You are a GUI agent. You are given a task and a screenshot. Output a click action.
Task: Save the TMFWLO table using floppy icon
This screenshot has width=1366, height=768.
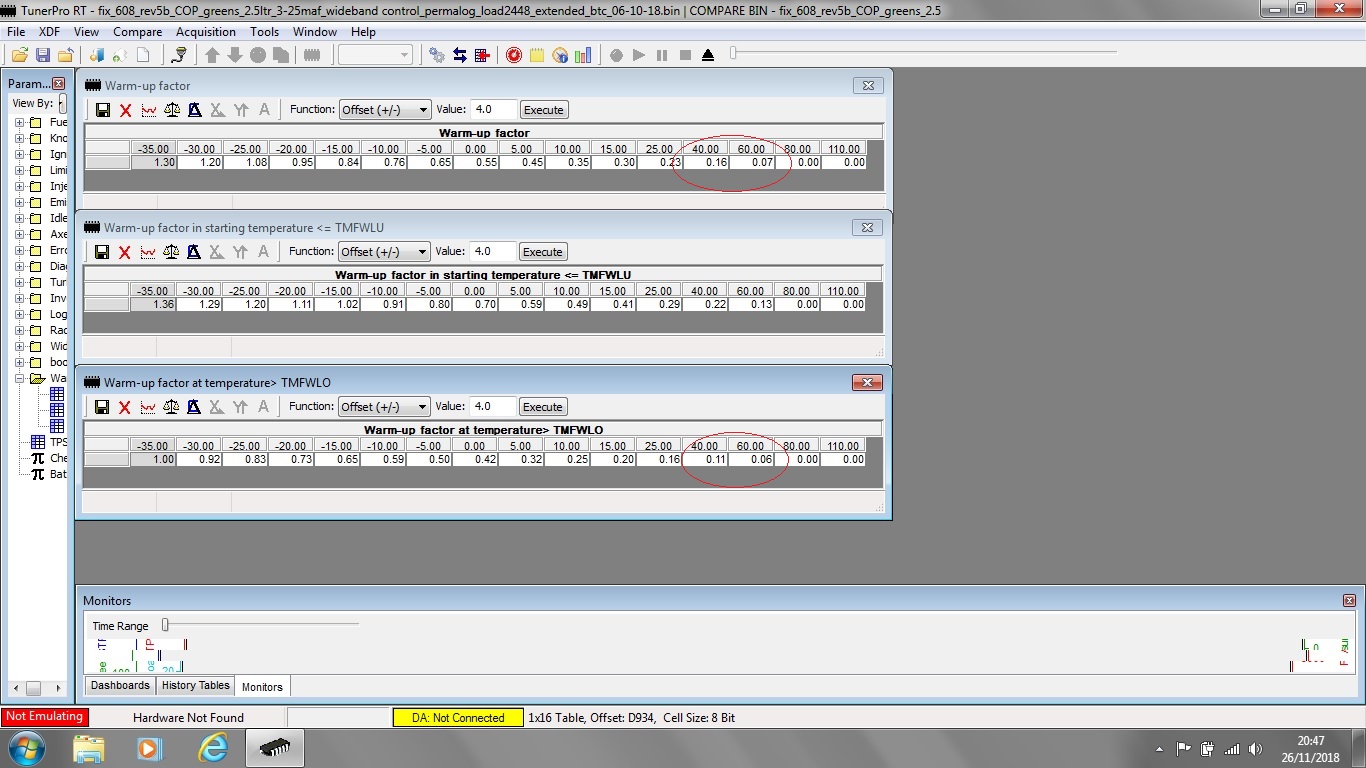tap(102, 407)
